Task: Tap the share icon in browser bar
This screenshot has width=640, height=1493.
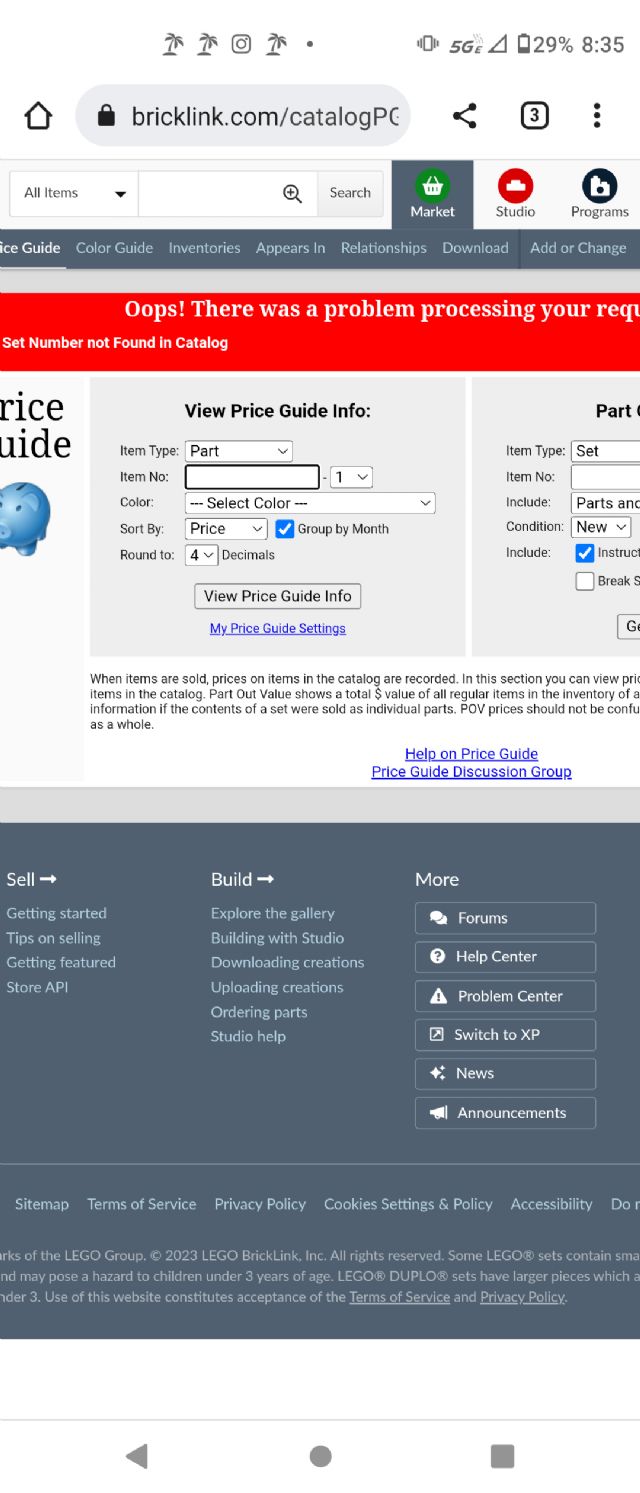Action: (x=464, y=116)
